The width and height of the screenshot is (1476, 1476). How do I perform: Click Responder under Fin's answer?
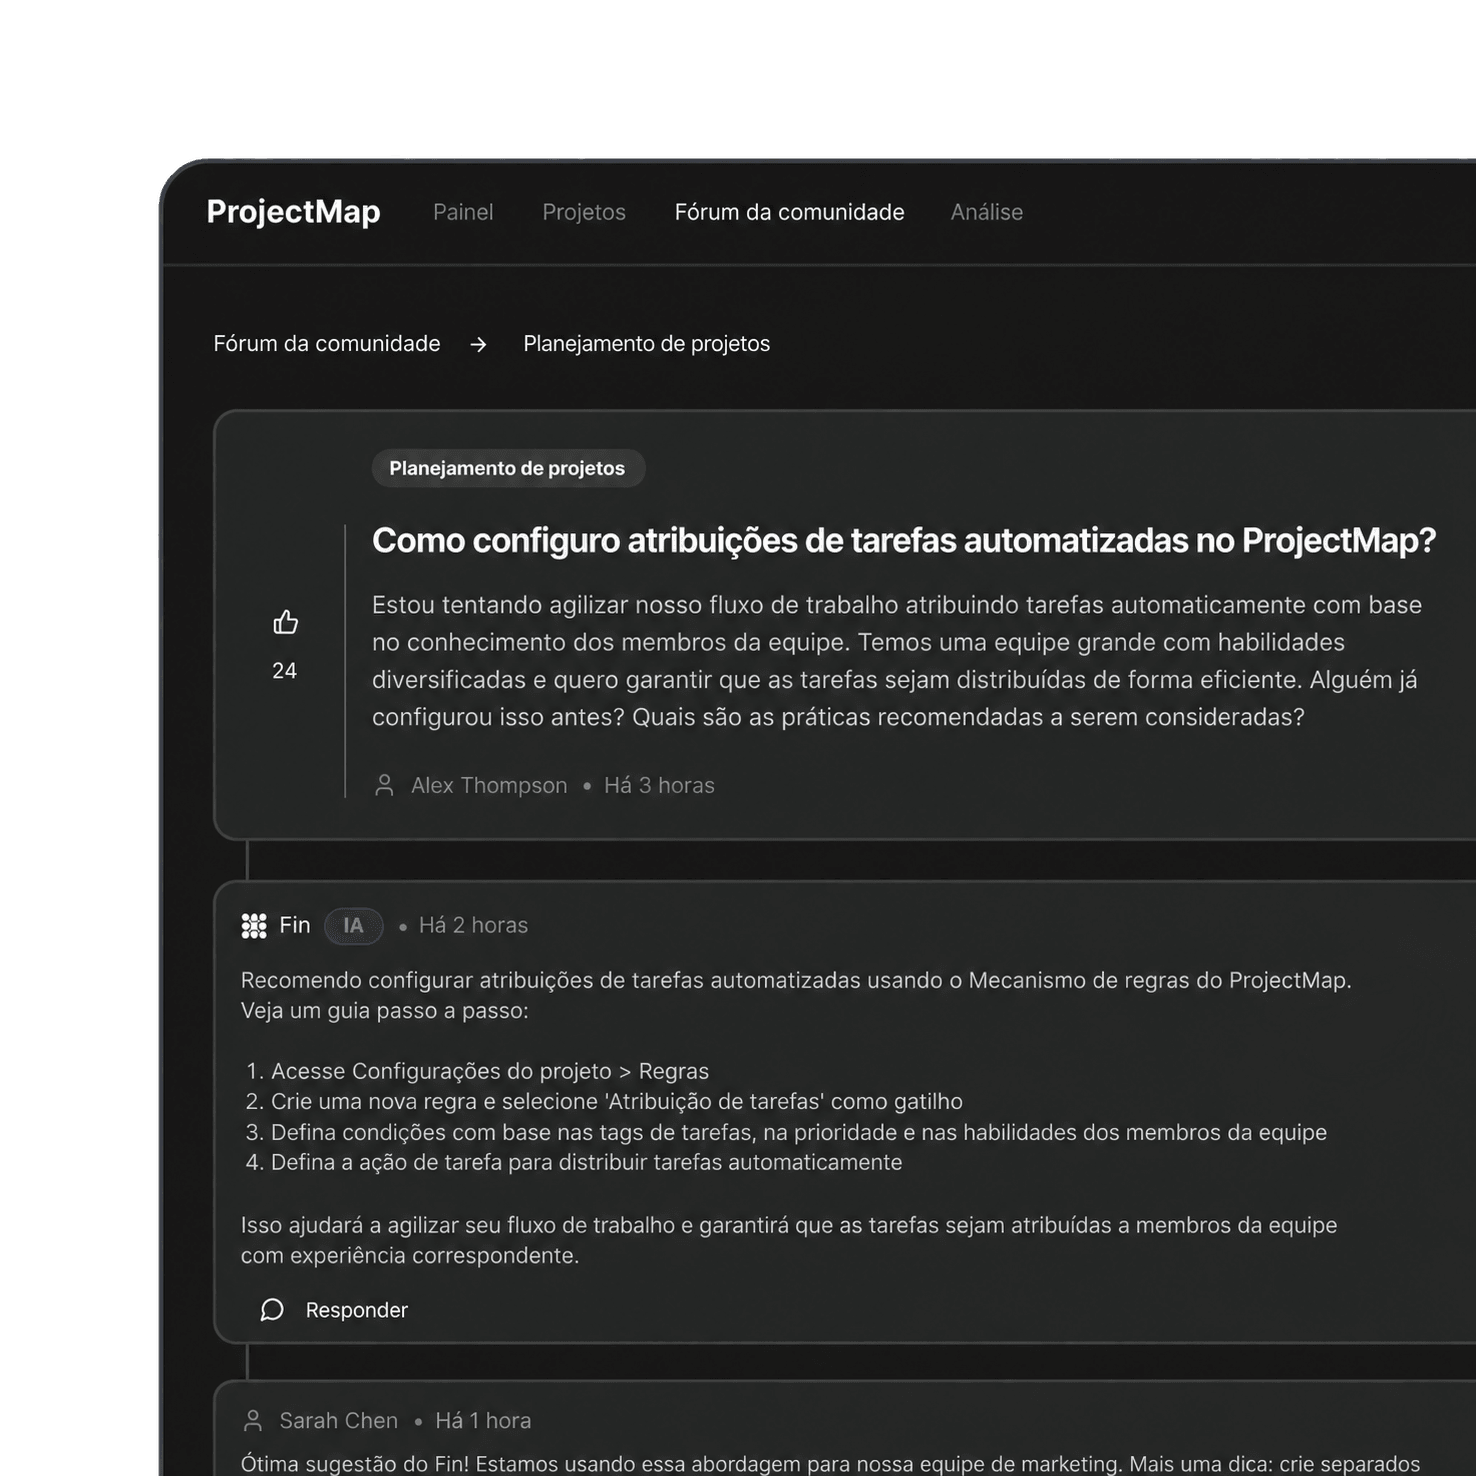tap(357, 1310)
